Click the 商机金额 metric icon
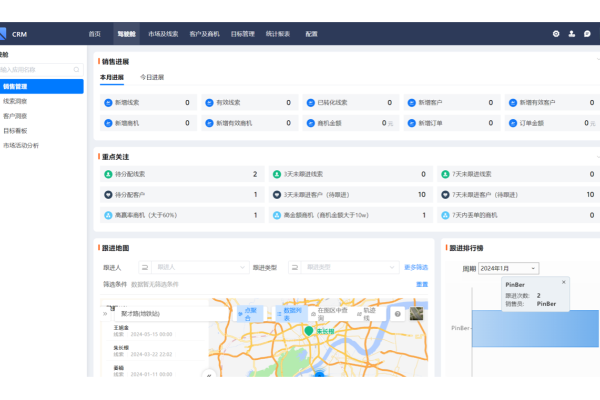 [311, 123]
